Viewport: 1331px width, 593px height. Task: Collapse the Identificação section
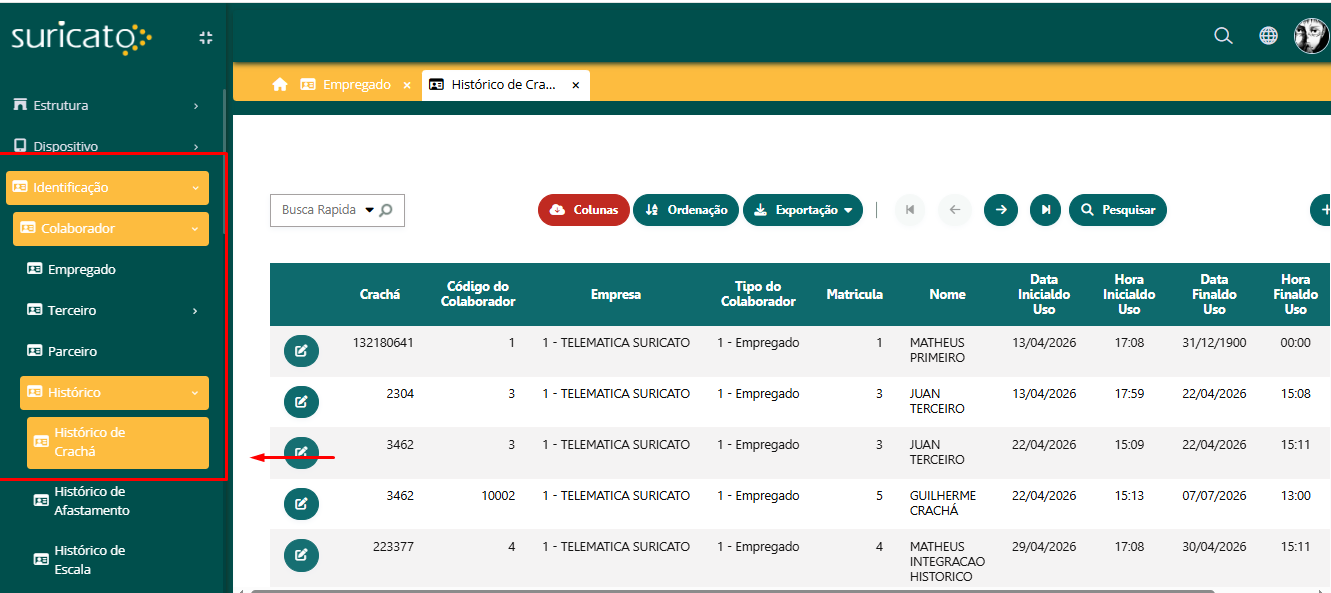coord(107,187)
